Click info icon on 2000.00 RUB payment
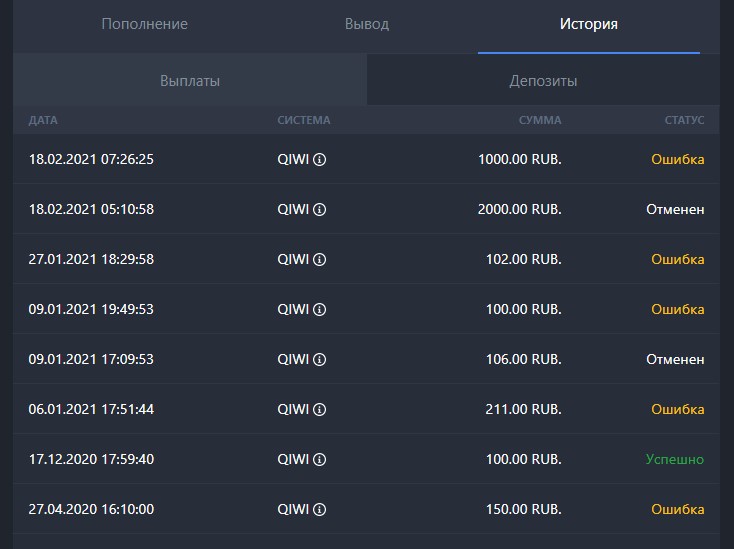734x549 pixels. point(319,210)
